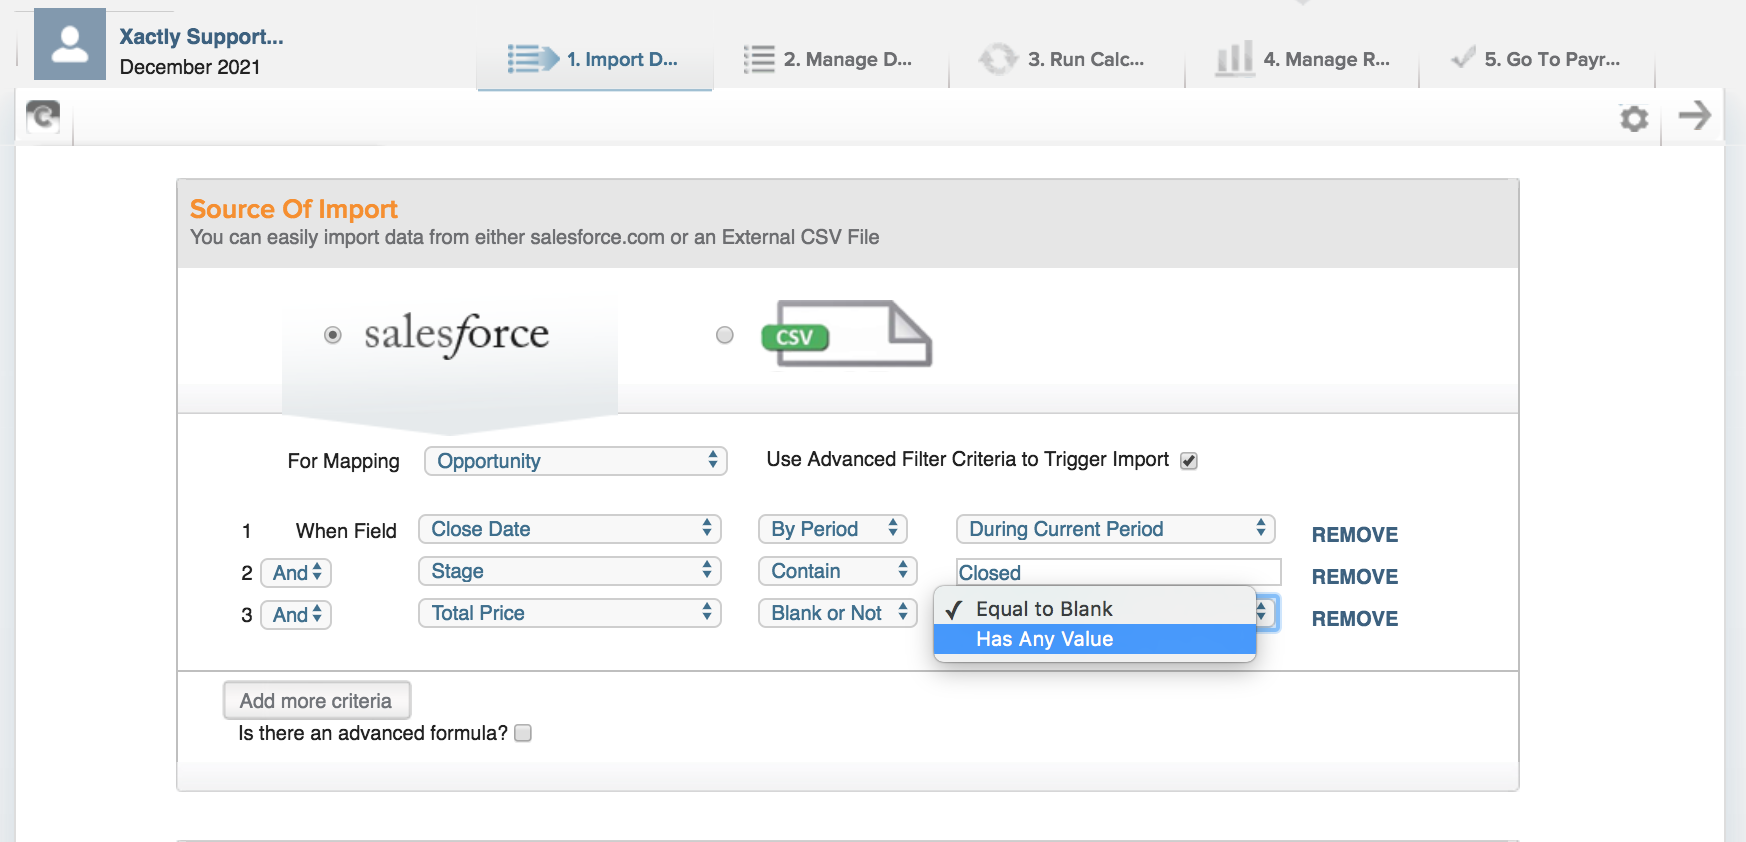Screen dimensions: 1746x842
Task: Click the 'For Mapping' label
Action: (x=343, y=461)
